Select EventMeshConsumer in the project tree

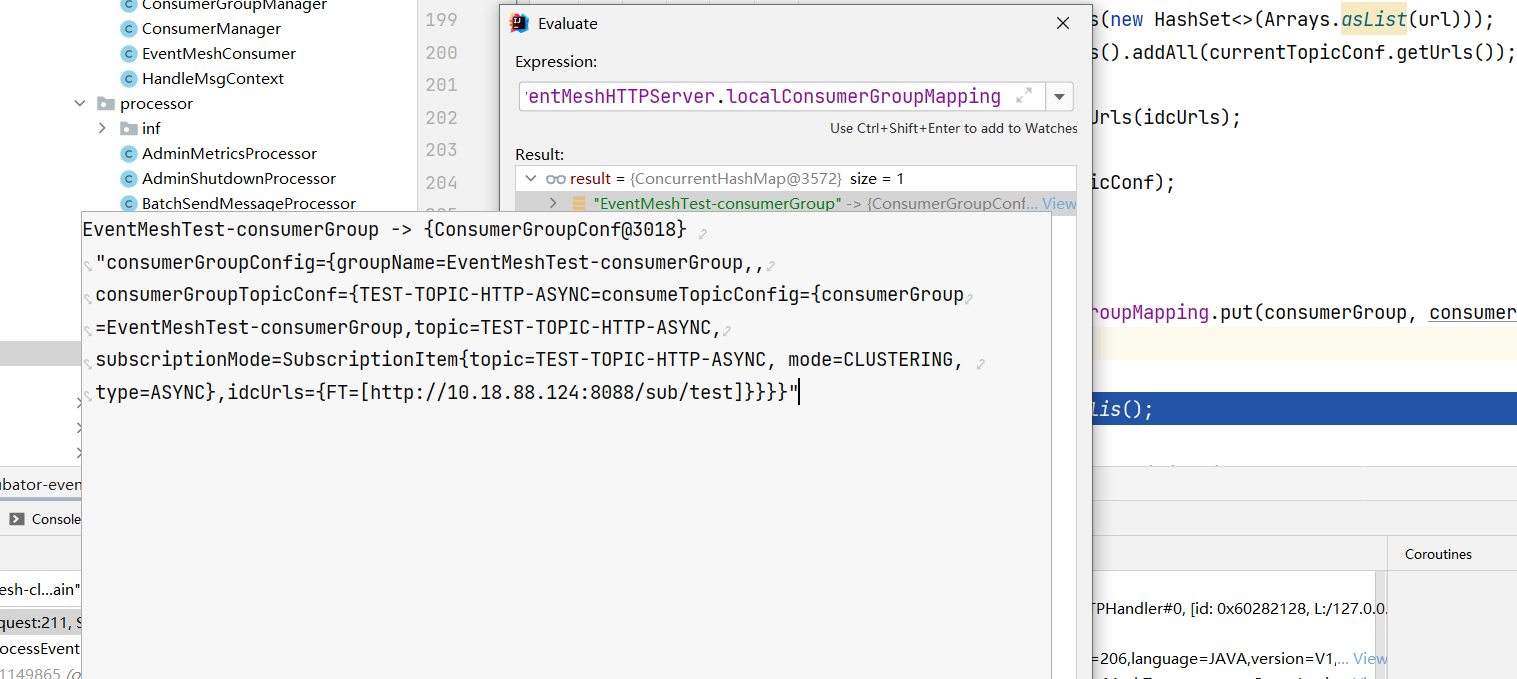(219, 54)
